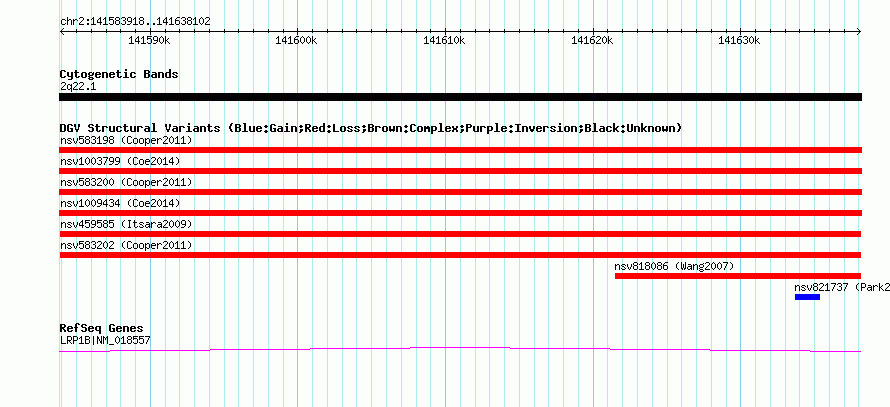Click the LRP1B|NM_018557 gene label
The height and width of the screenshot is (407, 890).
pyautogui.click(x=105, y=341)
